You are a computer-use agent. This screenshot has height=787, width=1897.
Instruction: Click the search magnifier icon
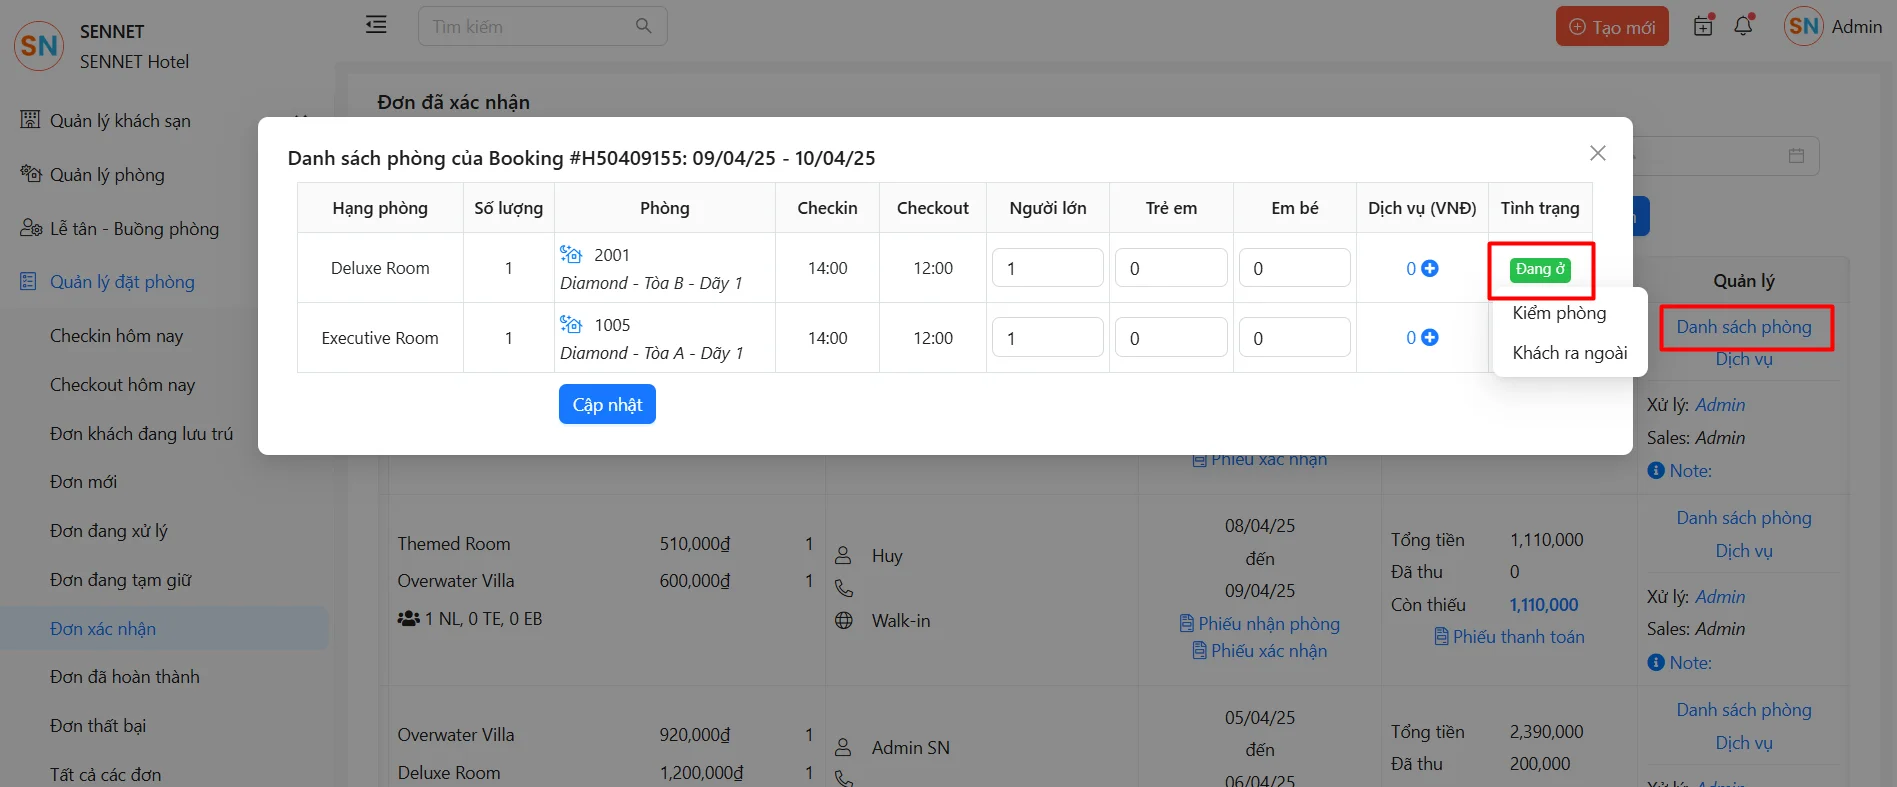coord(644,26)
